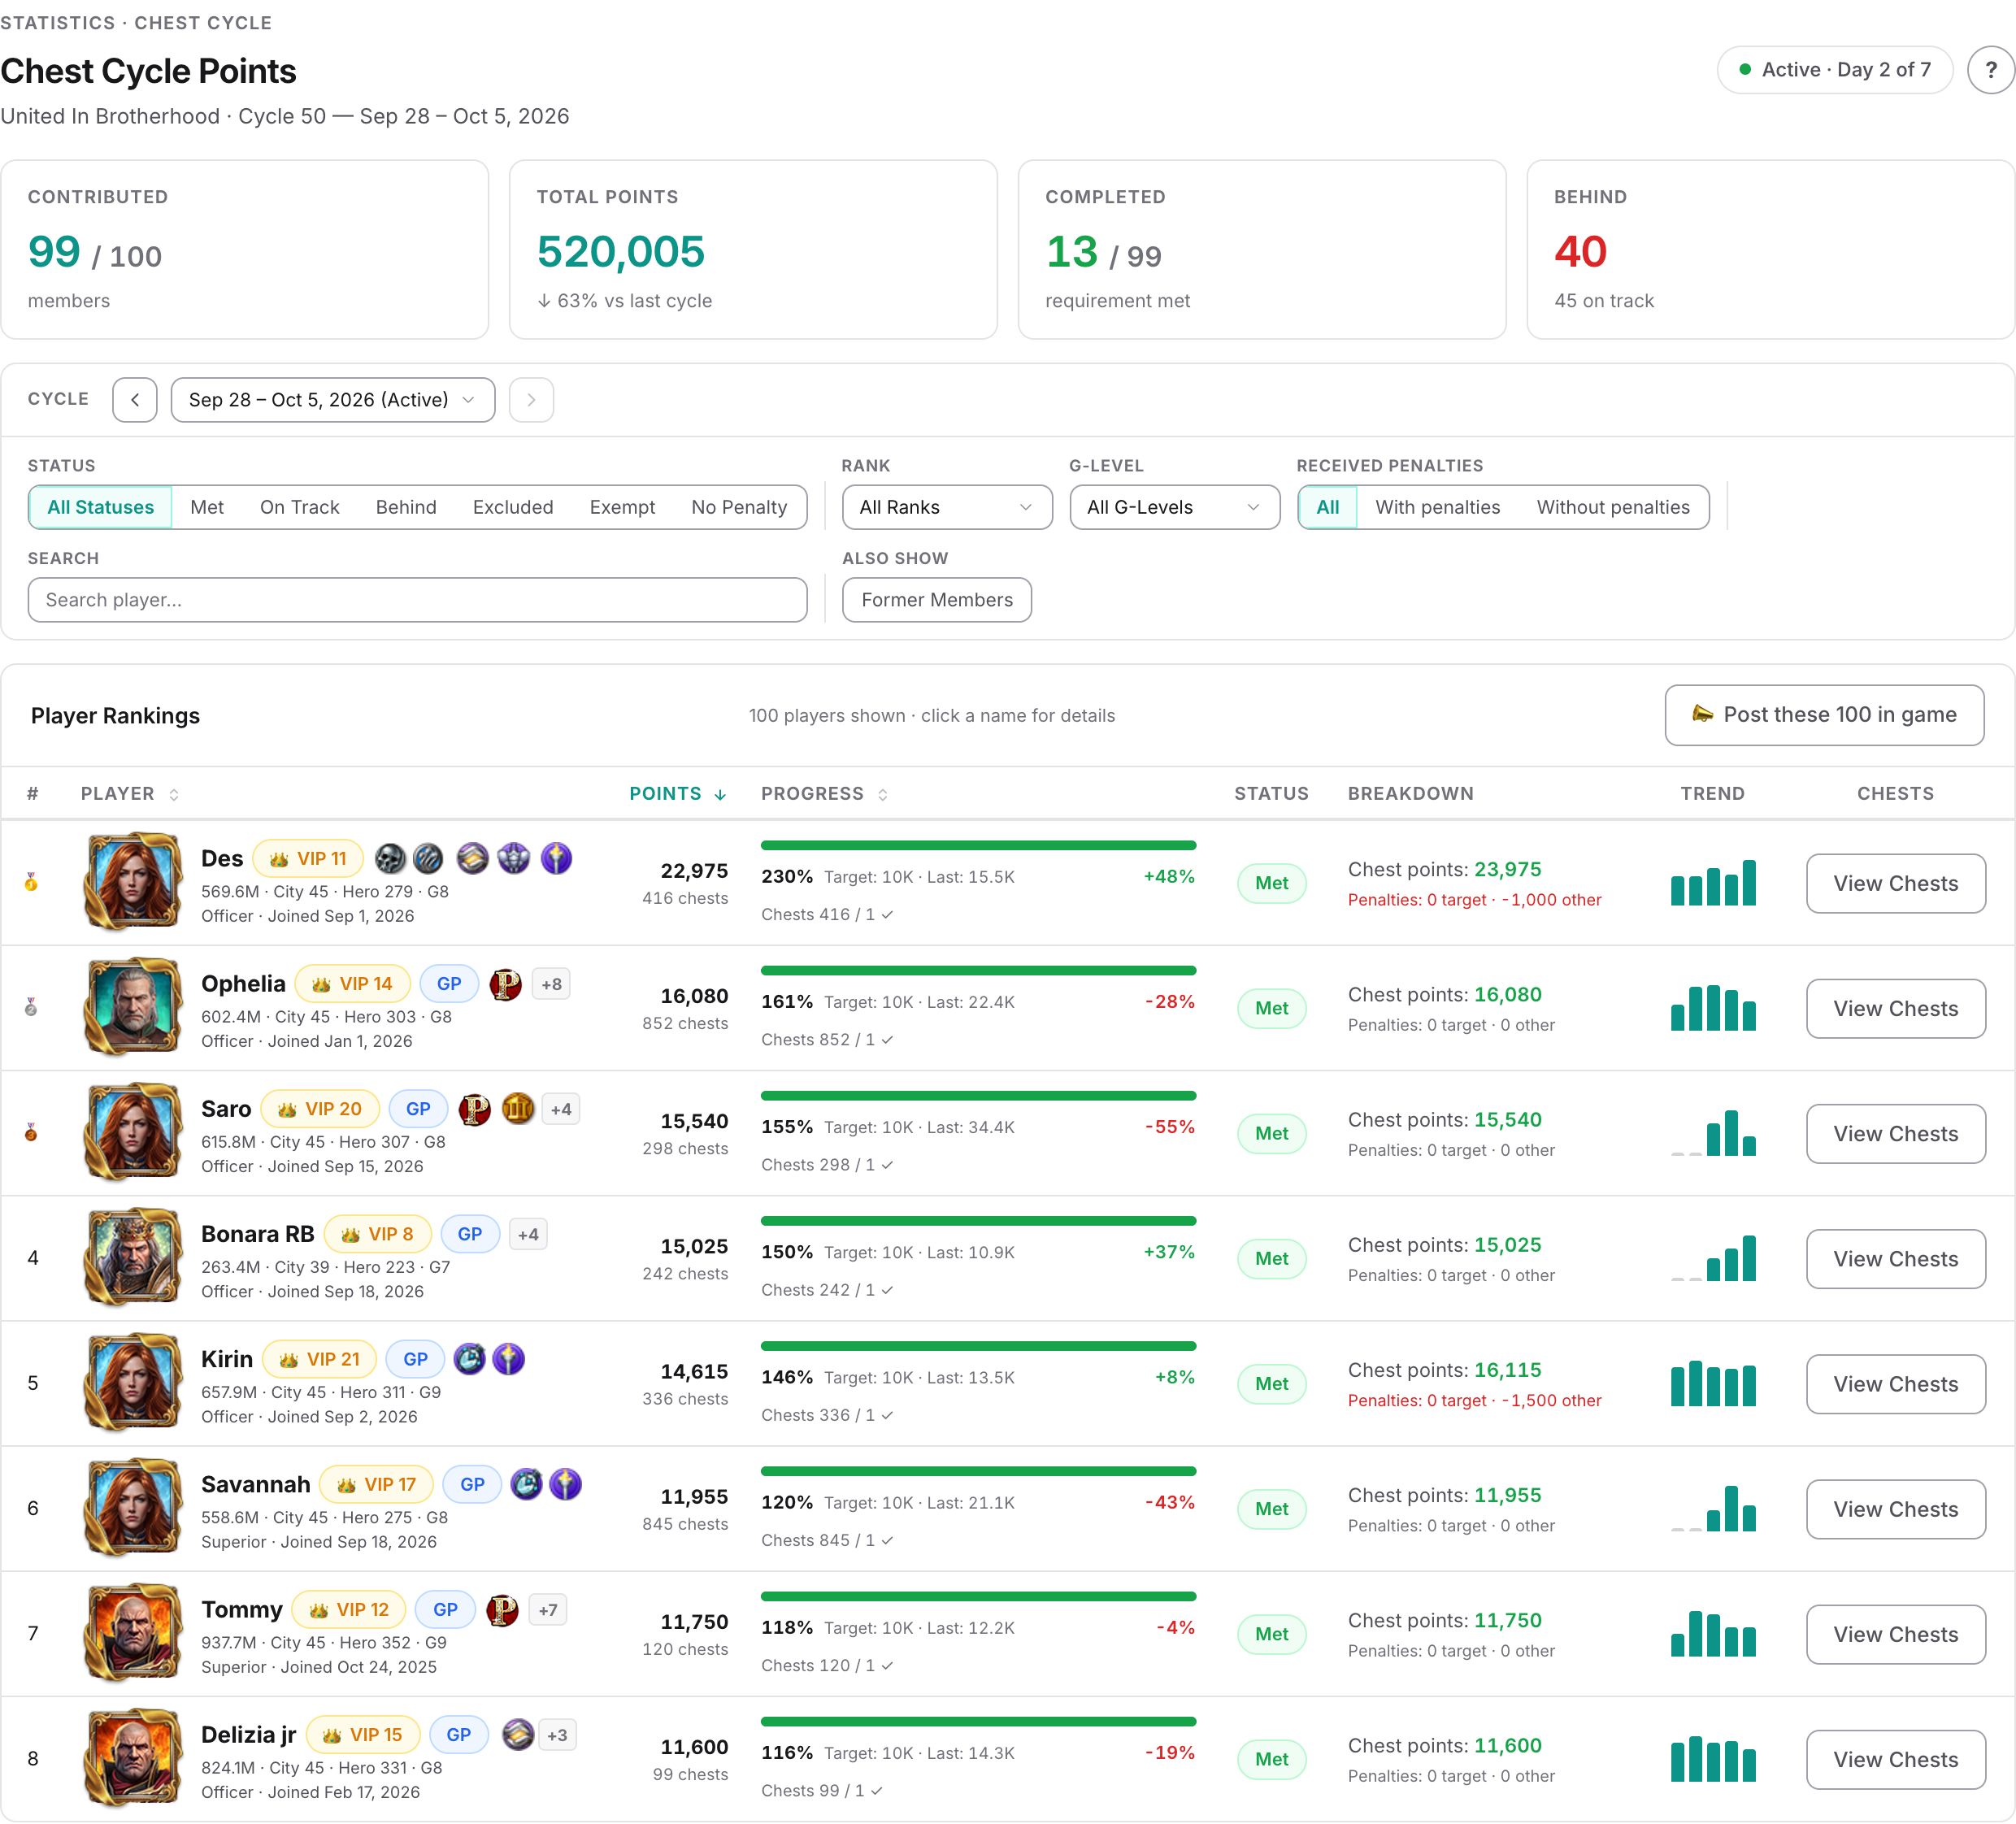Click the next cycle arrow

[x=531, y=400]
